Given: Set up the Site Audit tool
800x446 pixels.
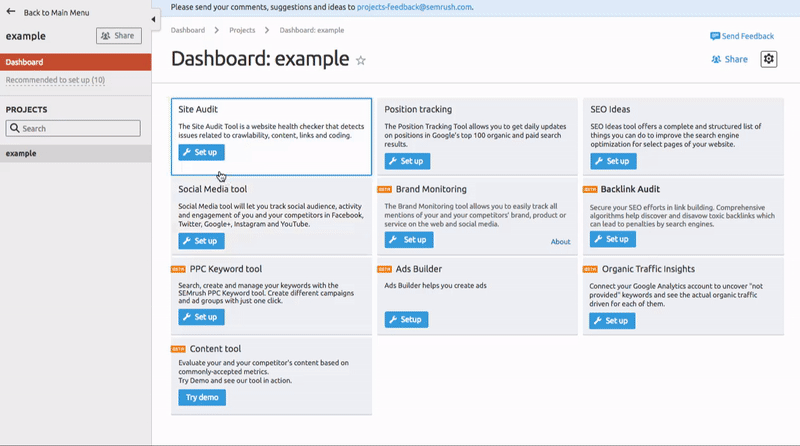Looking at the screenshot, I should coord(201,152).
